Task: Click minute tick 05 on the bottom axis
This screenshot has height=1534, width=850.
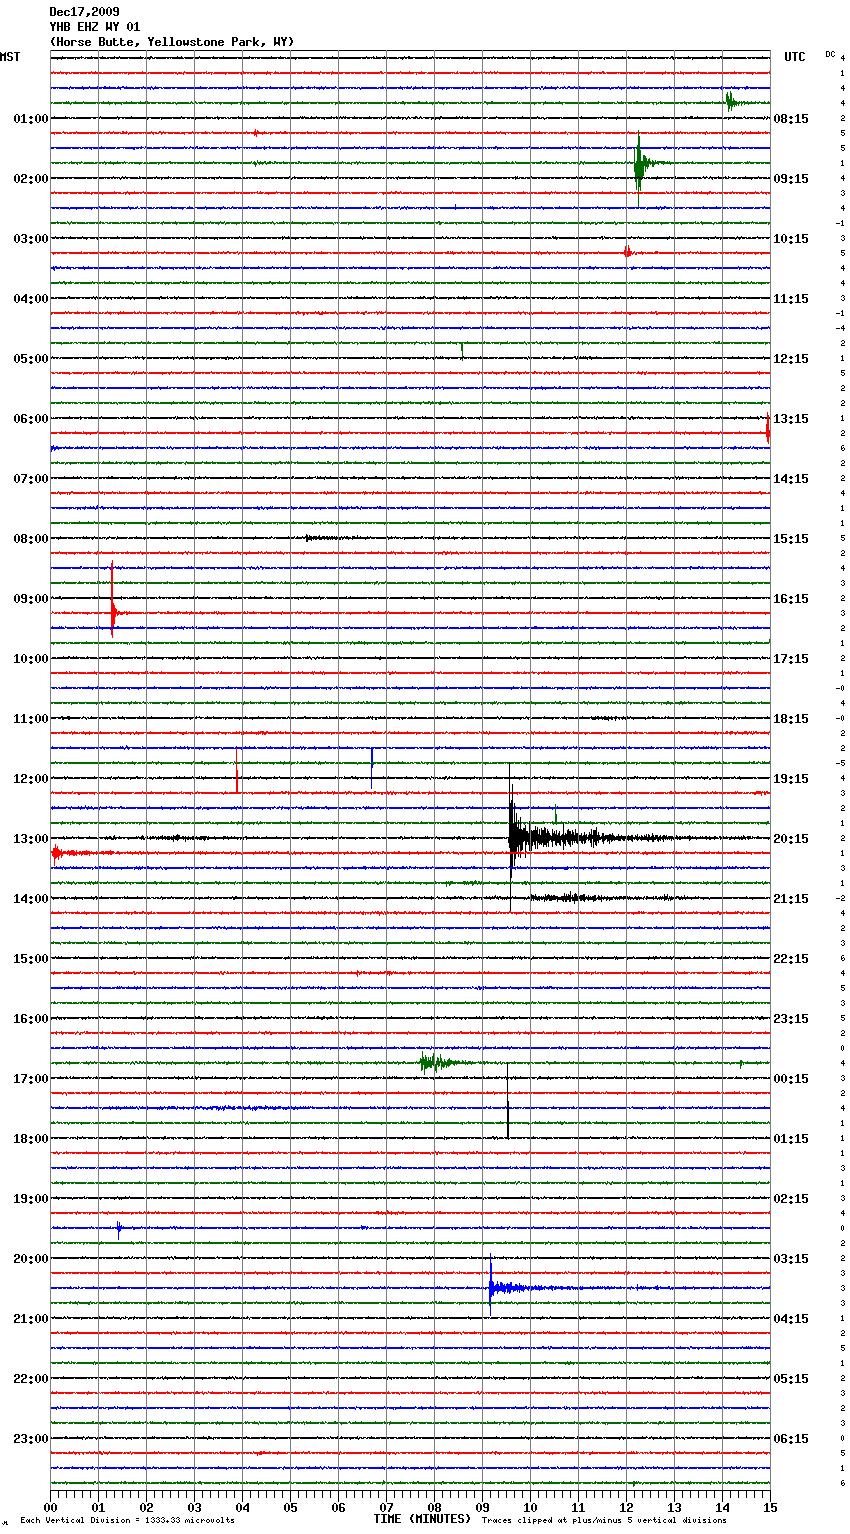Action: coord(290,1507)
